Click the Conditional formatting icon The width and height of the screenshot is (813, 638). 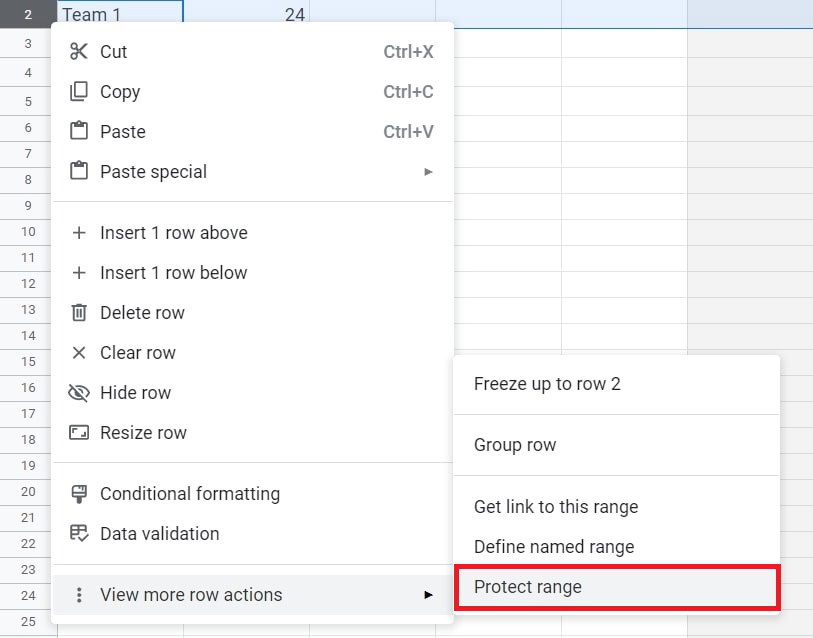point(79,493)
